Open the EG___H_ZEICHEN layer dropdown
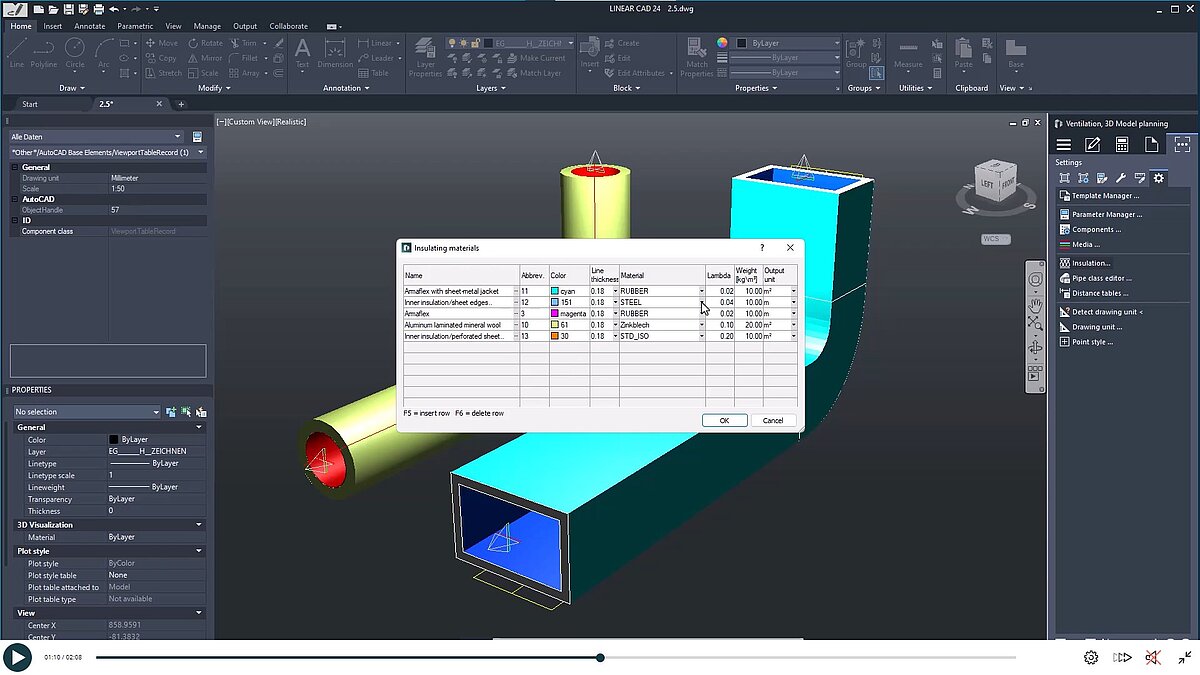 [571, 43]
